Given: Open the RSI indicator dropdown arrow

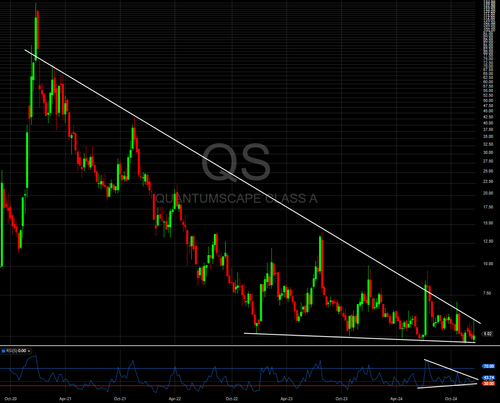Looking at the screenshot, I should (29, 351).
